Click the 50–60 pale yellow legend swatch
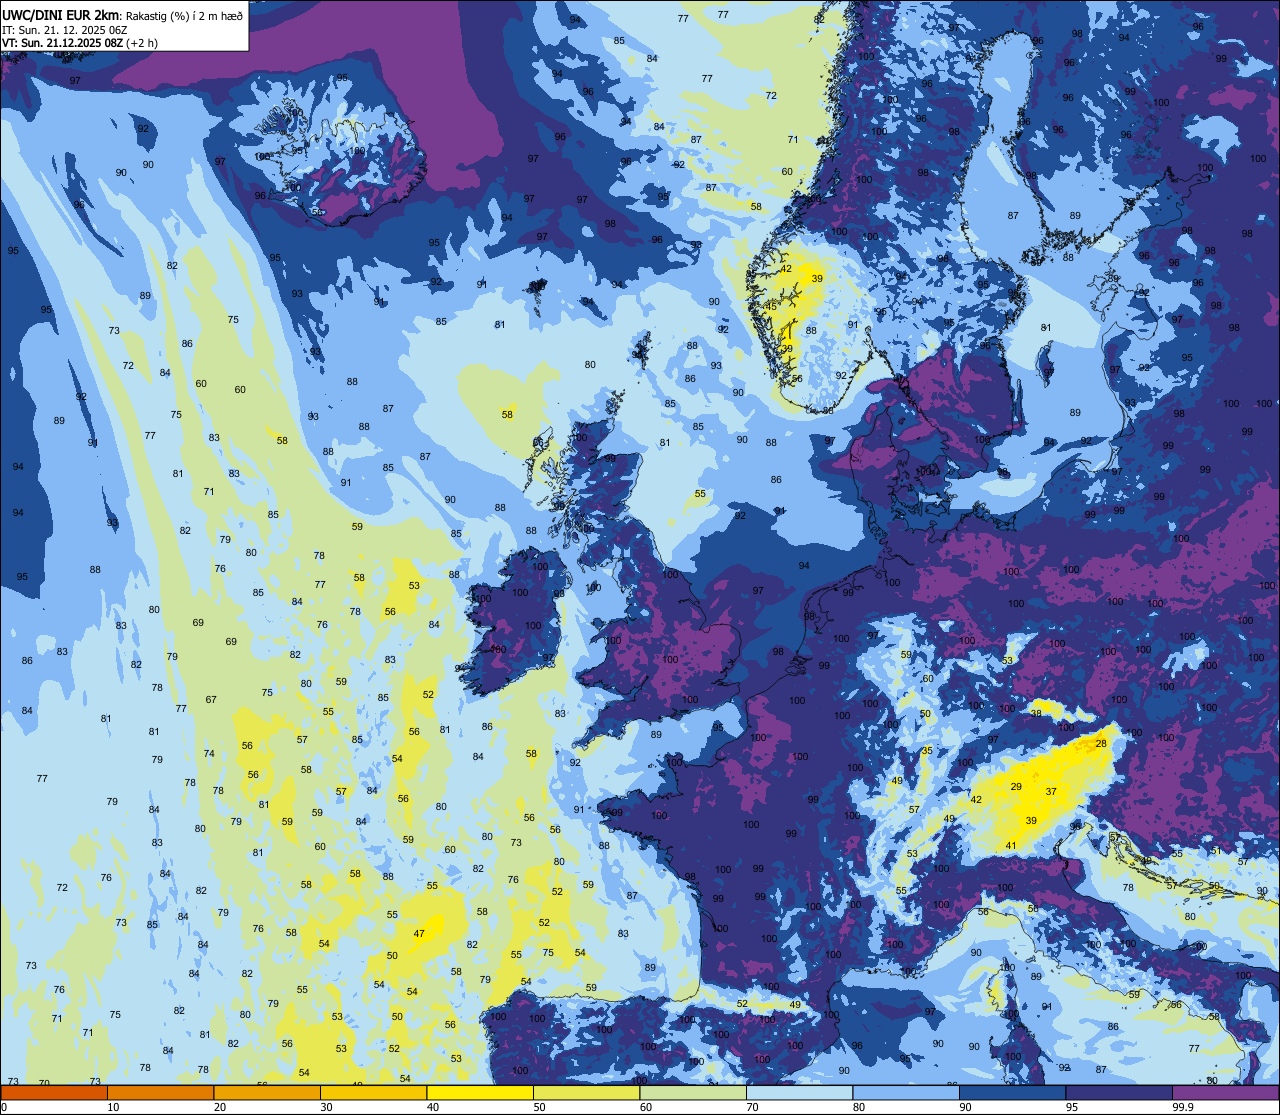This screenshot has width=1280, height=1115. click(x=587, y=1092)
